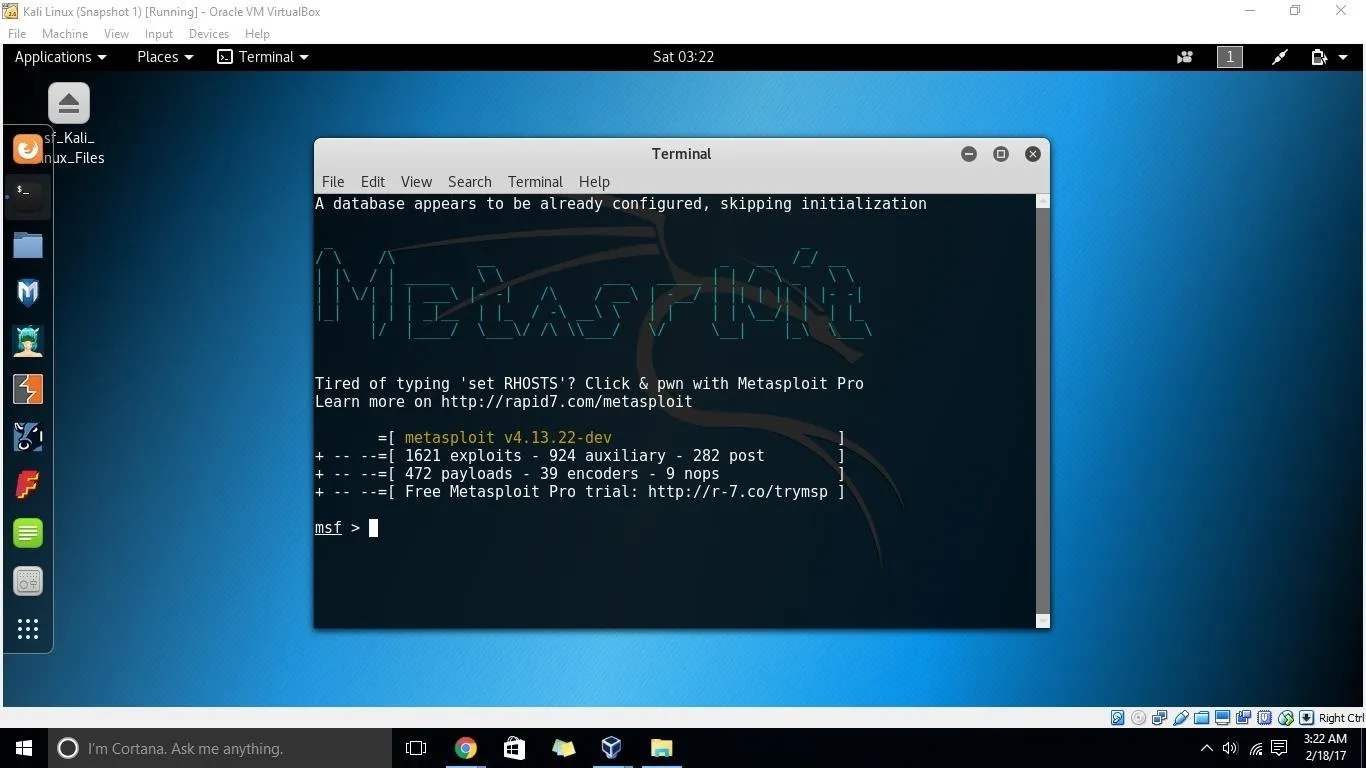Open VirtualBox View menu
1366x768 pixels.
pos(116,34)
